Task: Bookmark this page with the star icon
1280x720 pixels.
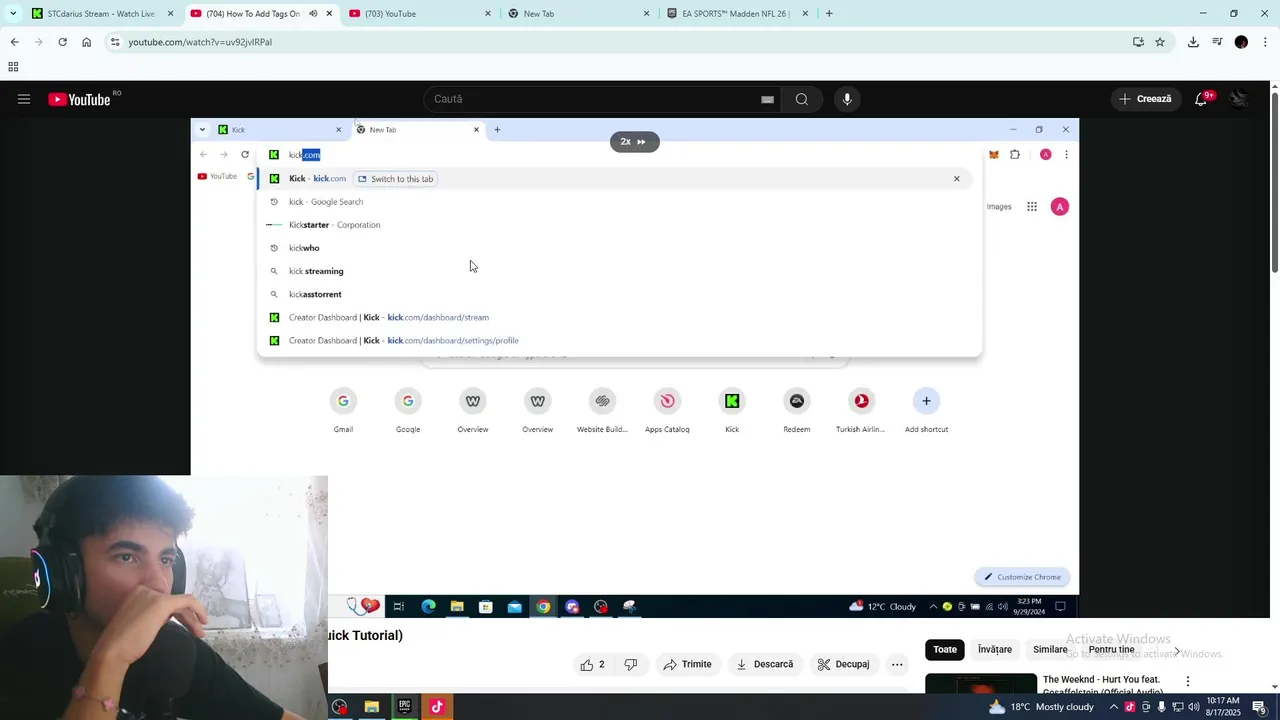Action: coord(1160,42)
